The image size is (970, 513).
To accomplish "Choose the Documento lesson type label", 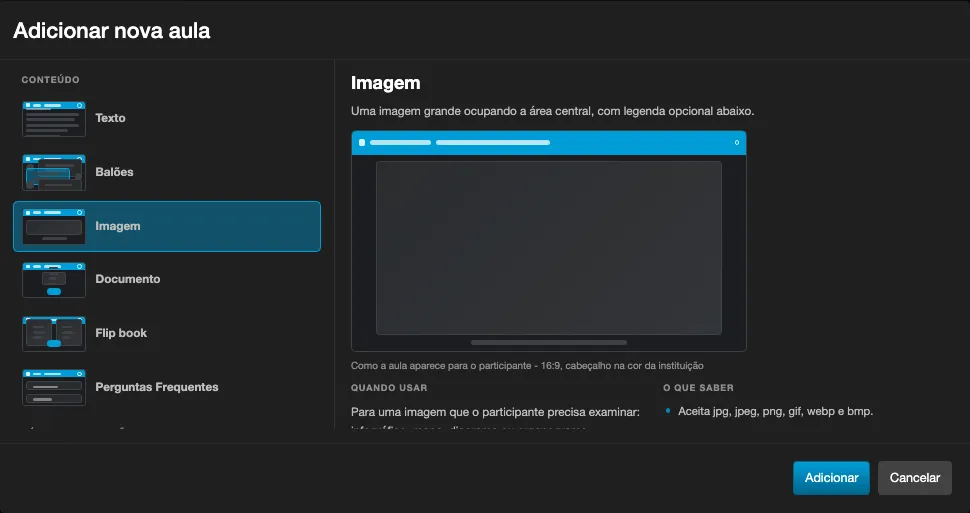I will 127,279.
